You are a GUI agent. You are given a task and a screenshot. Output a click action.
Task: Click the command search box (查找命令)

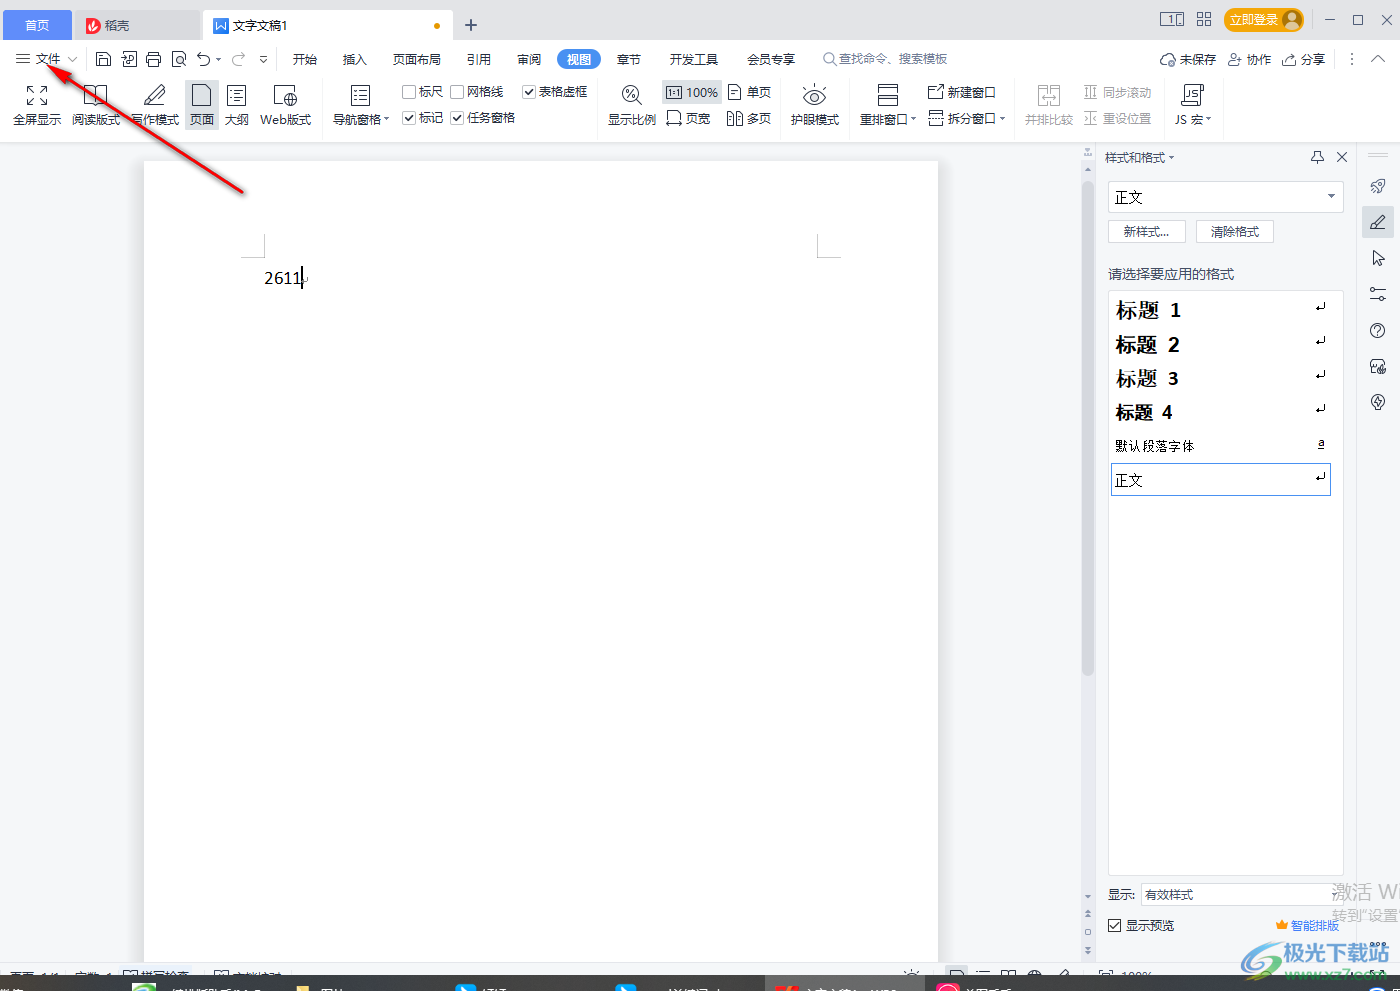click(886, 59)
